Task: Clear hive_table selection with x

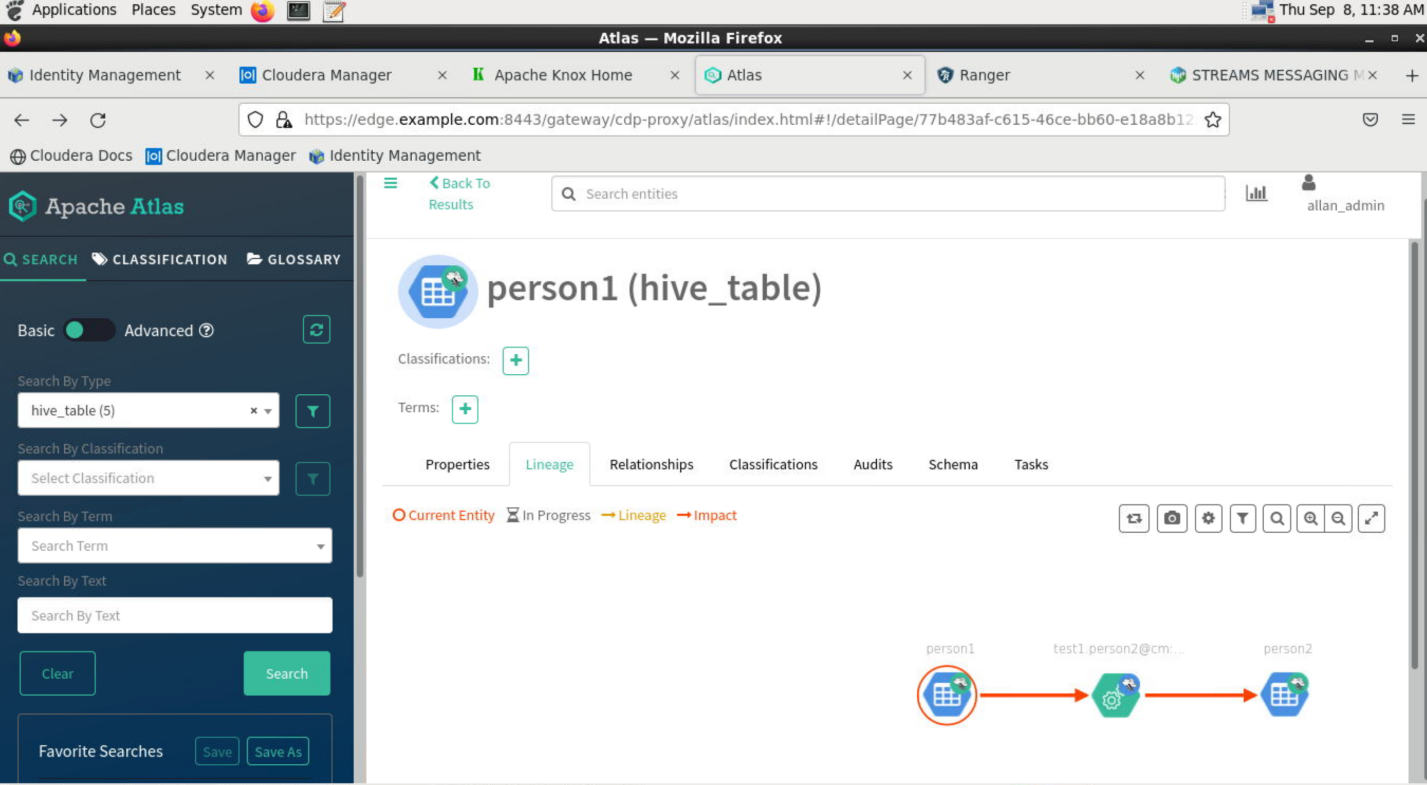Action: [253, 411]
